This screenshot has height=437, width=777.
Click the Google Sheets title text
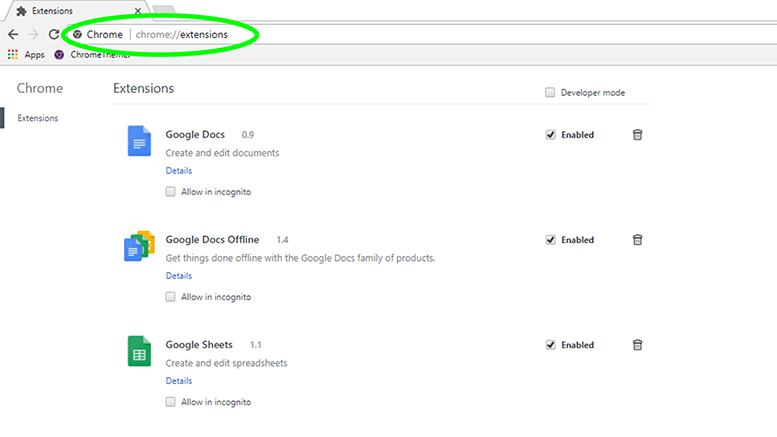pos(199,345)
